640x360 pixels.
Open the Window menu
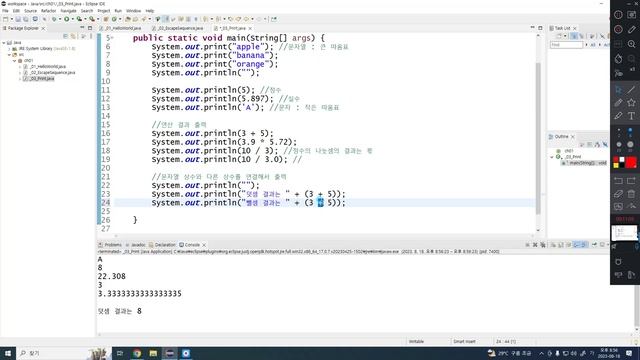(x=133, y=11)
